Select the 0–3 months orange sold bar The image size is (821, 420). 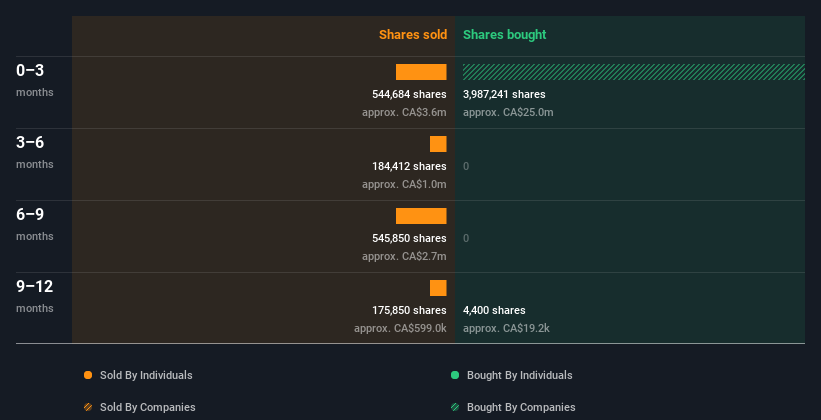coord(421,72)
